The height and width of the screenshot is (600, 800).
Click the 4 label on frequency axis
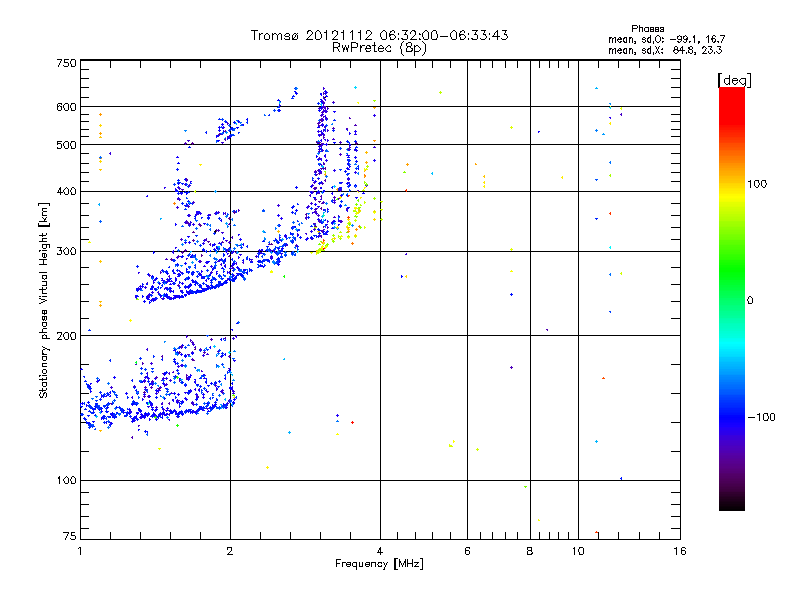380,551
